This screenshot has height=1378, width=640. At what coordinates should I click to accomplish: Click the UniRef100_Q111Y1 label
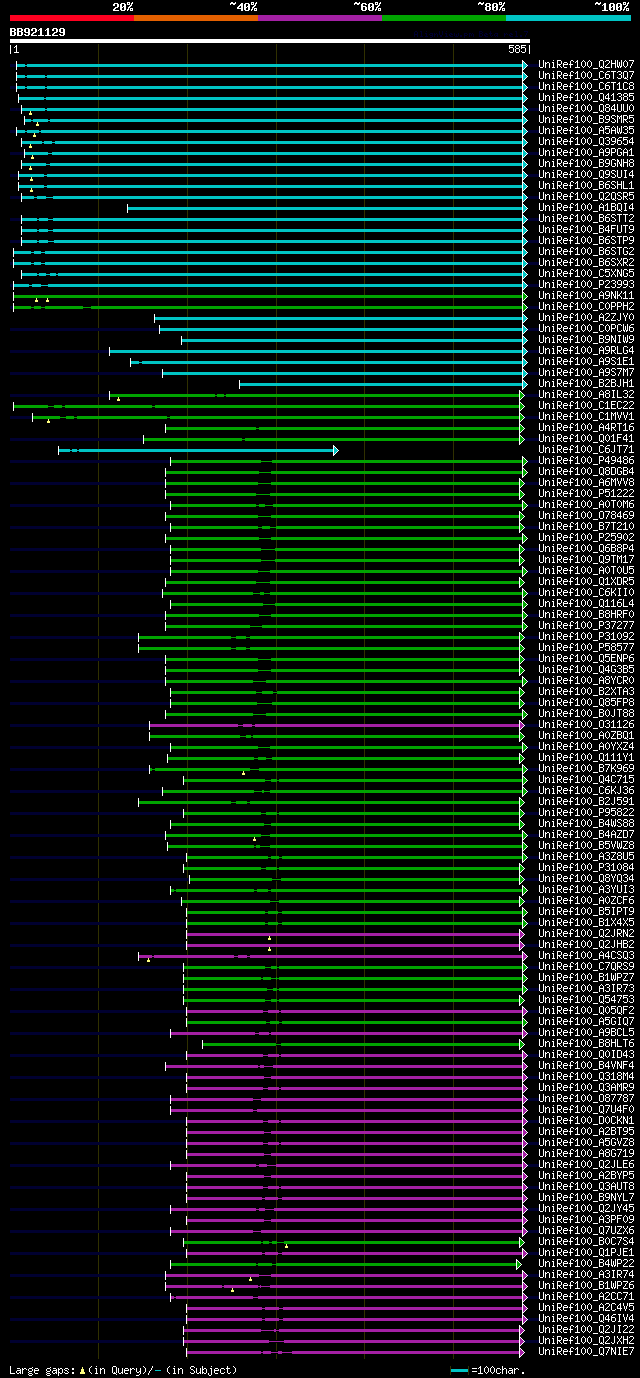point(586,757)
